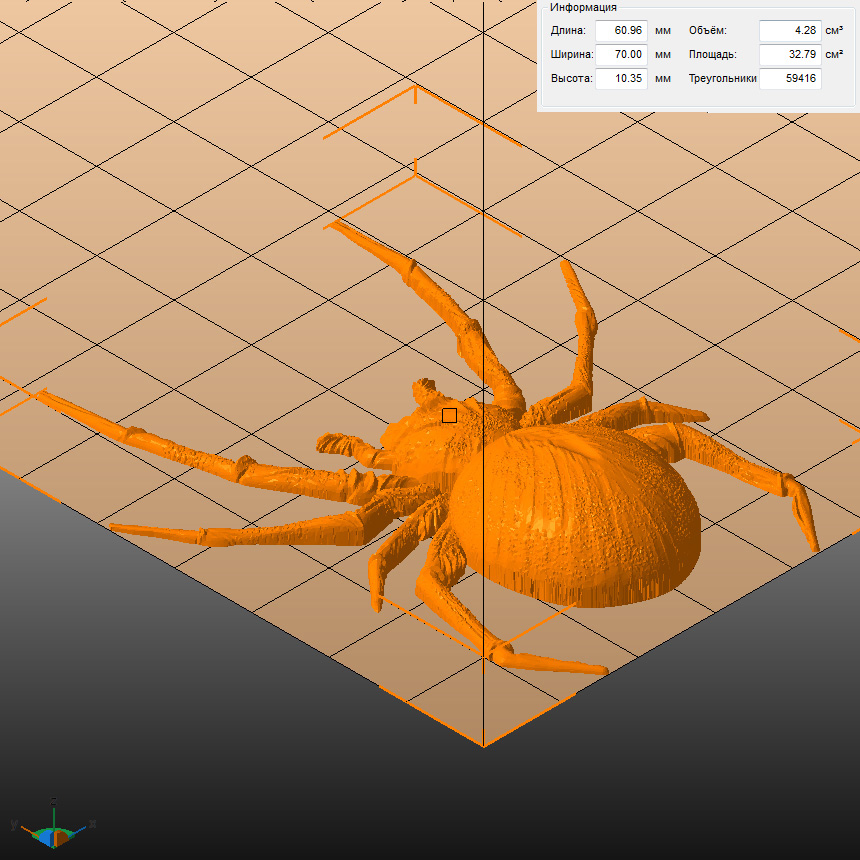Click the X axis label on the gizmo
Viewport: 860px width, 860px height.
pyautogui.click(x=92, y=824)
